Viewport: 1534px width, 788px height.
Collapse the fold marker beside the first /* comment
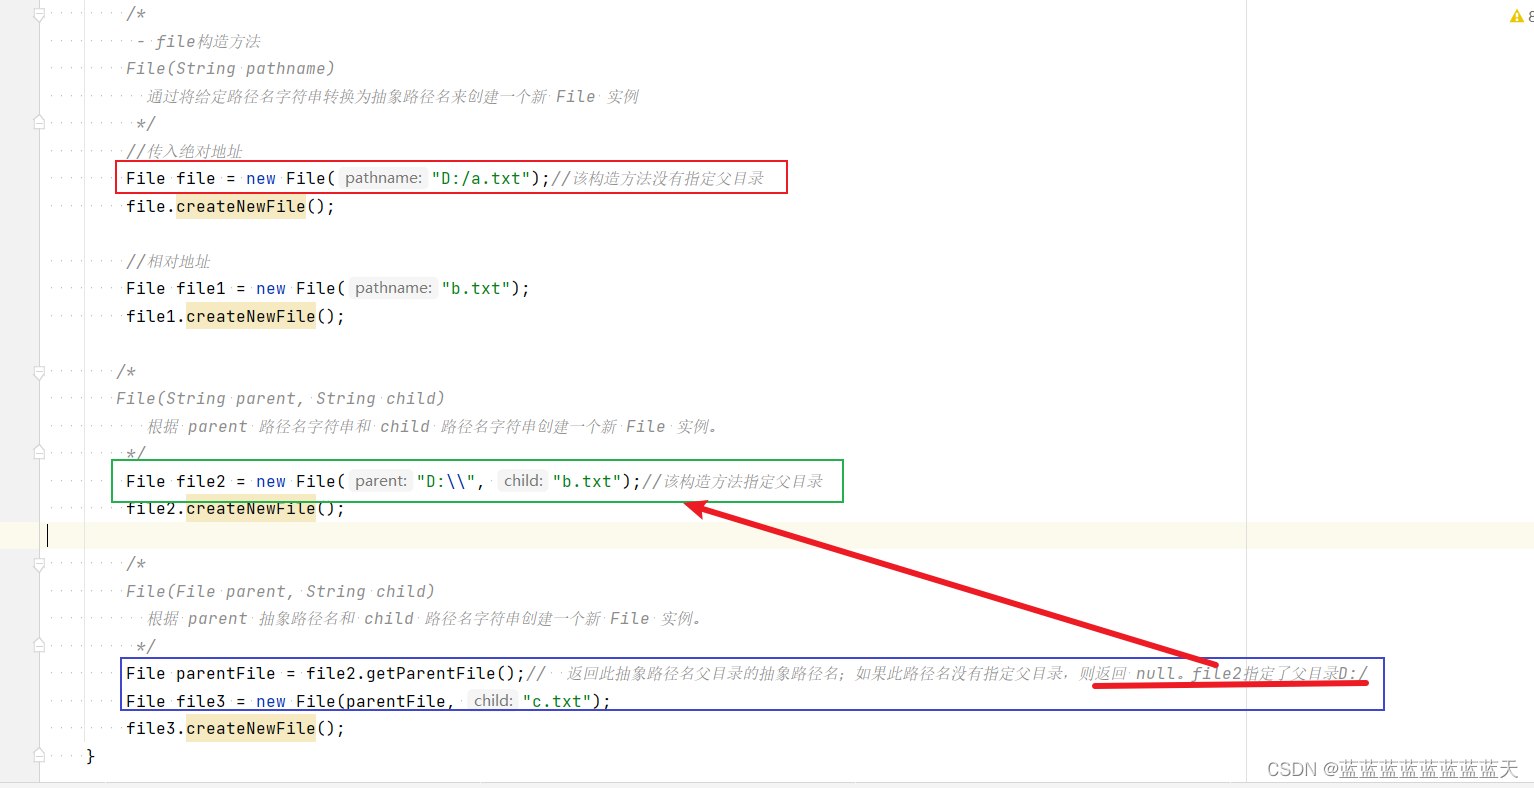coord(39,14)
